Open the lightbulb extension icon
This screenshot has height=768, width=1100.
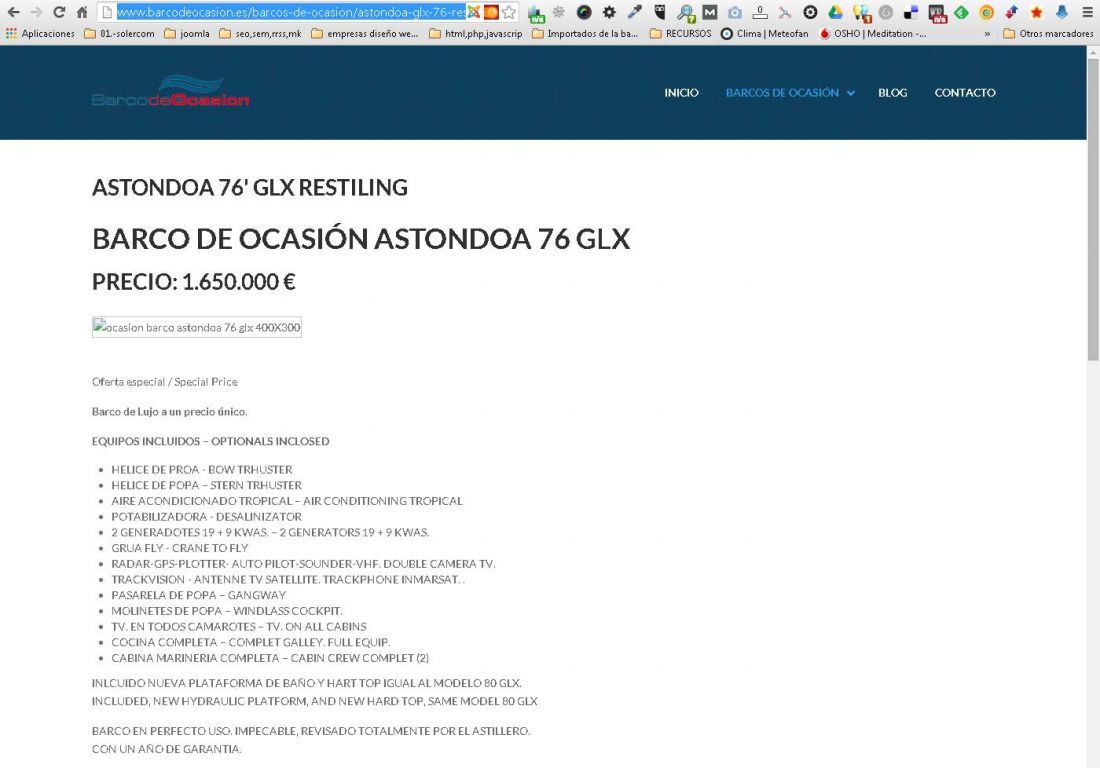[861, 13]
